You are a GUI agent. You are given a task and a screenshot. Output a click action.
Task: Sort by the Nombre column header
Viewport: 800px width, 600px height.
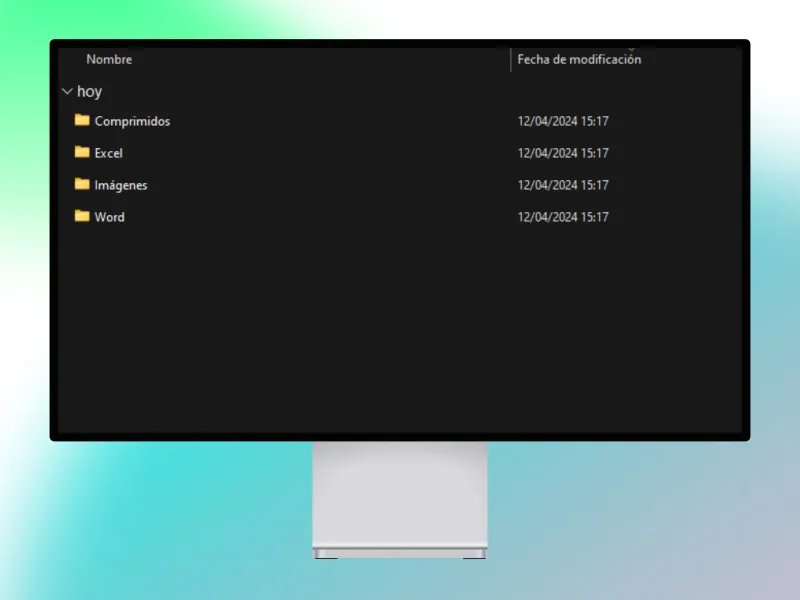coord(109,60)
